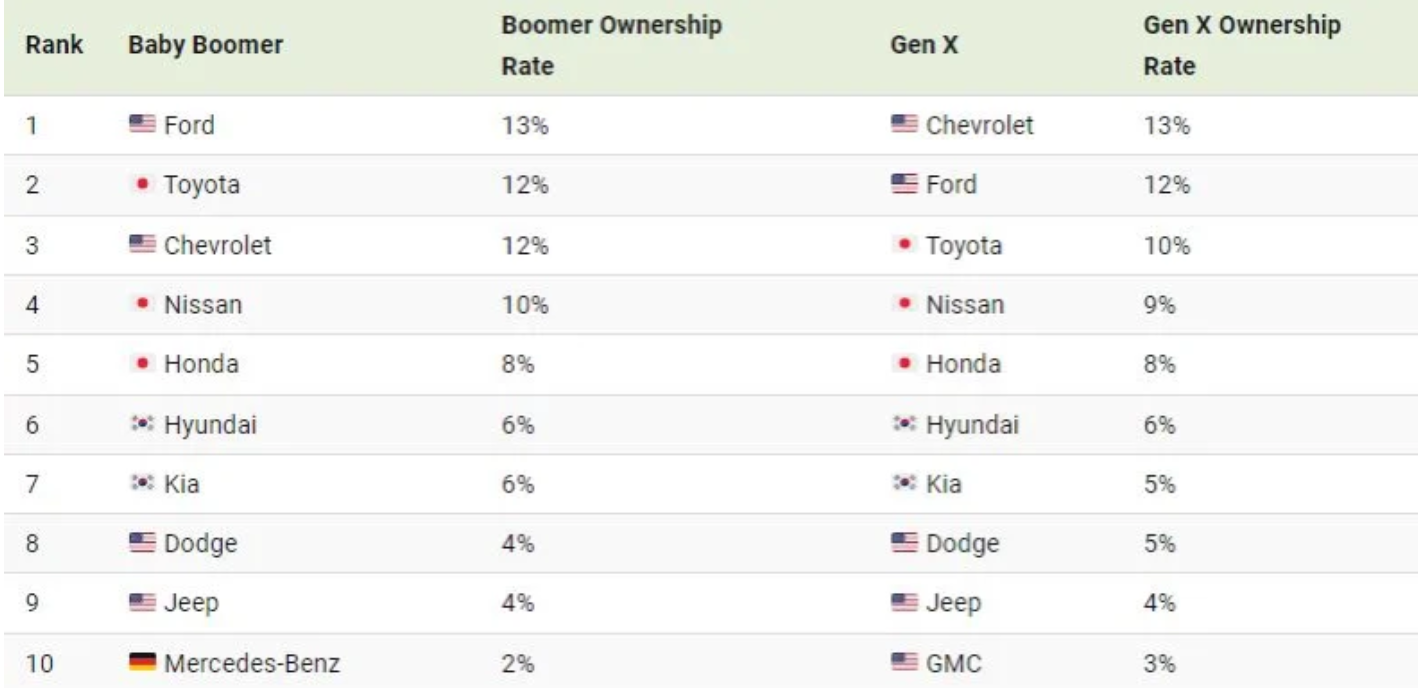Click the German flag next to Mercedes-Benz

tap(142, 662)
